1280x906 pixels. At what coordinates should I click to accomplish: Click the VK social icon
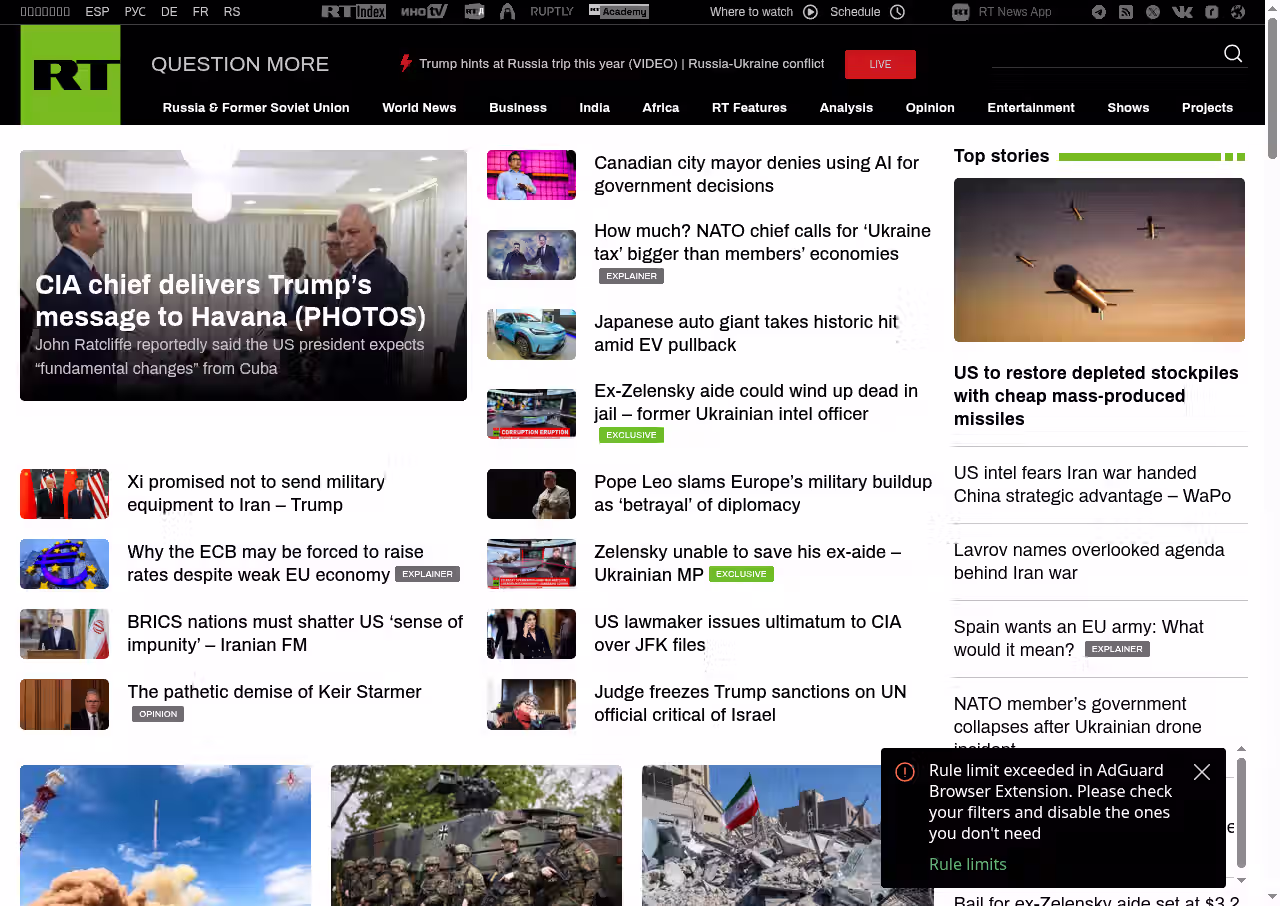1182,12
